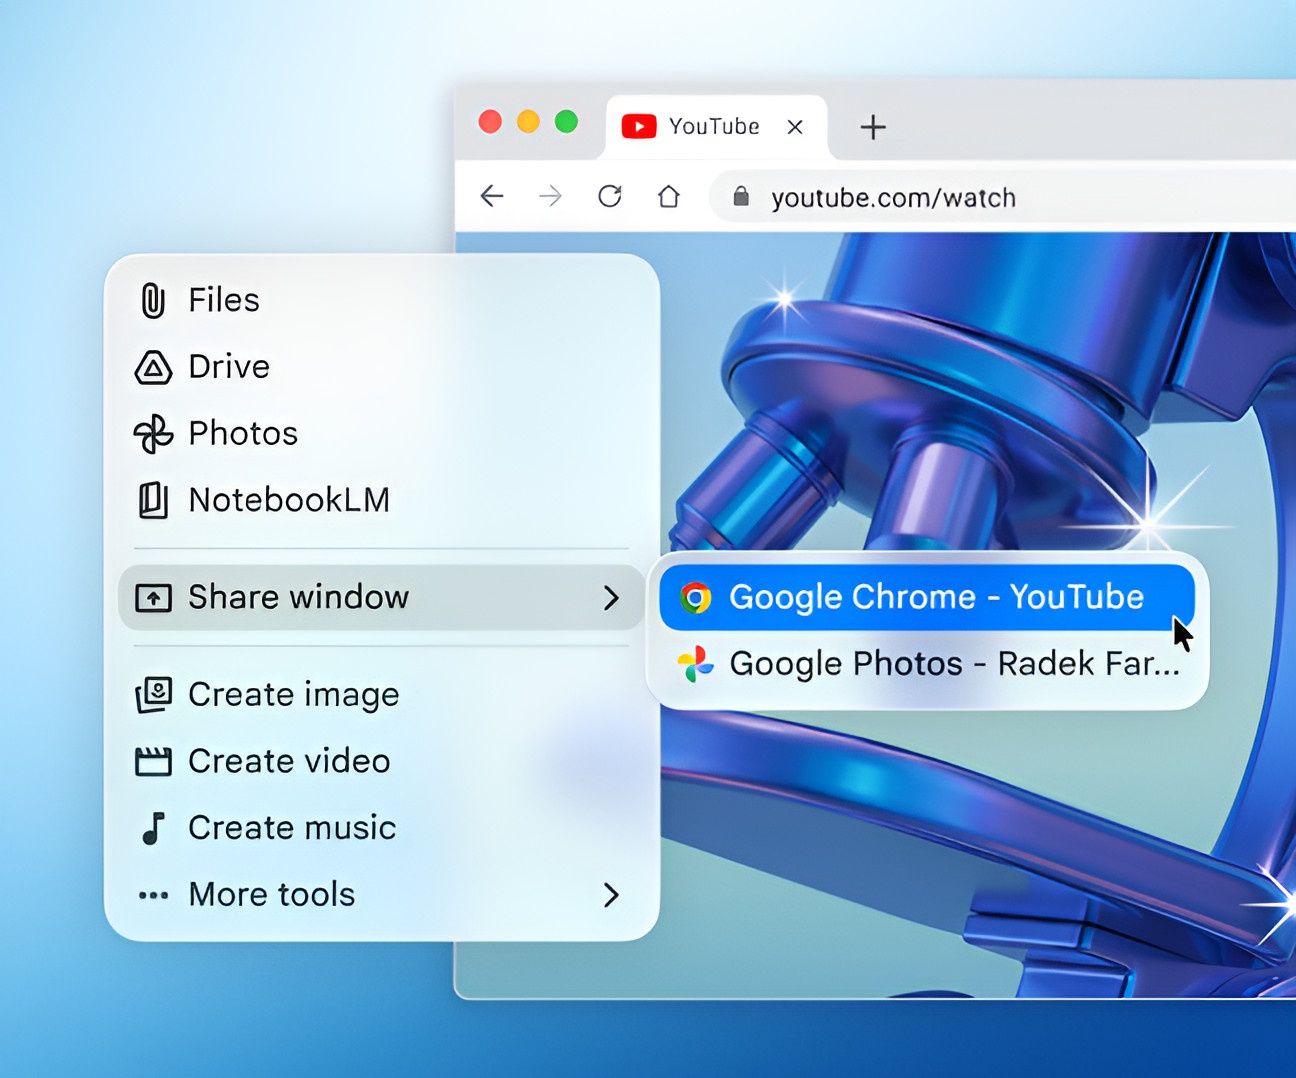
Task: Click the yellow minimize window button
Action: [528, 122]
